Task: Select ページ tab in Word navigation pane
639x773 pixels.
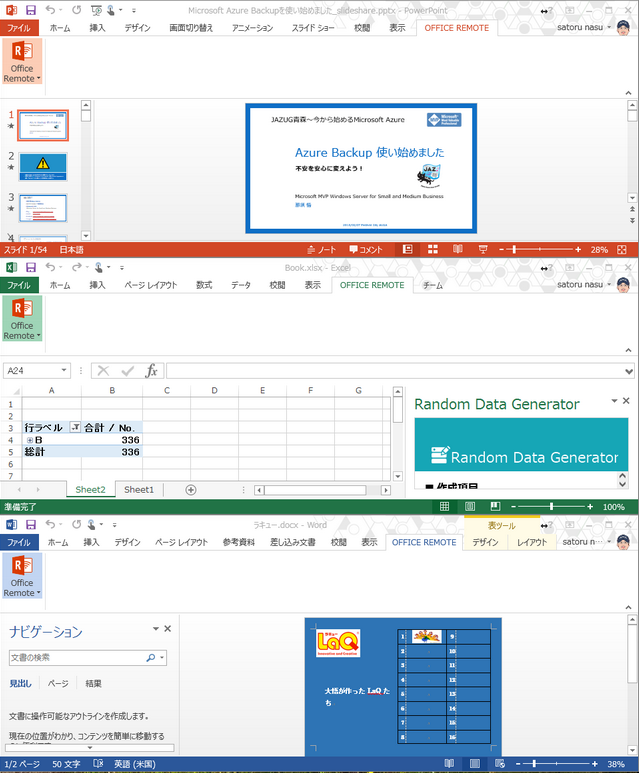Action: 58,683
